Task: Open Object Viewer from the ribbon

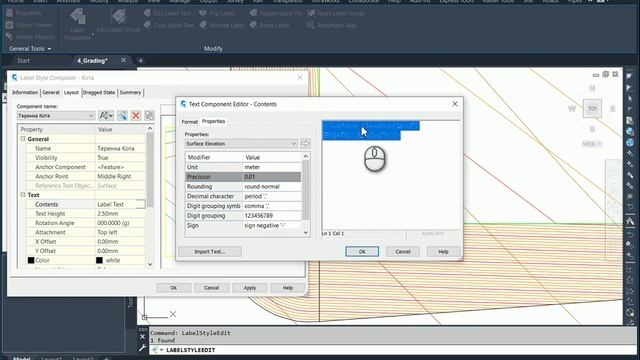Action: [x=29, y=25]
